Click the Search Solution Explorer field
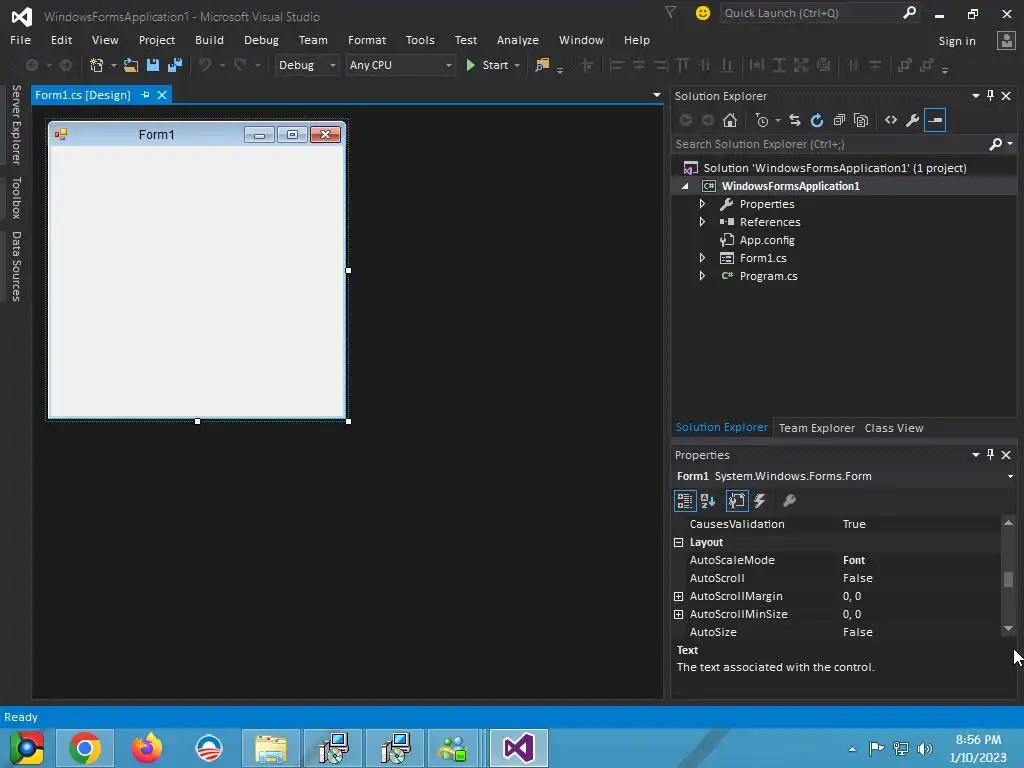The height and width of the screenshot is (768, 1024). coord(831,144)
